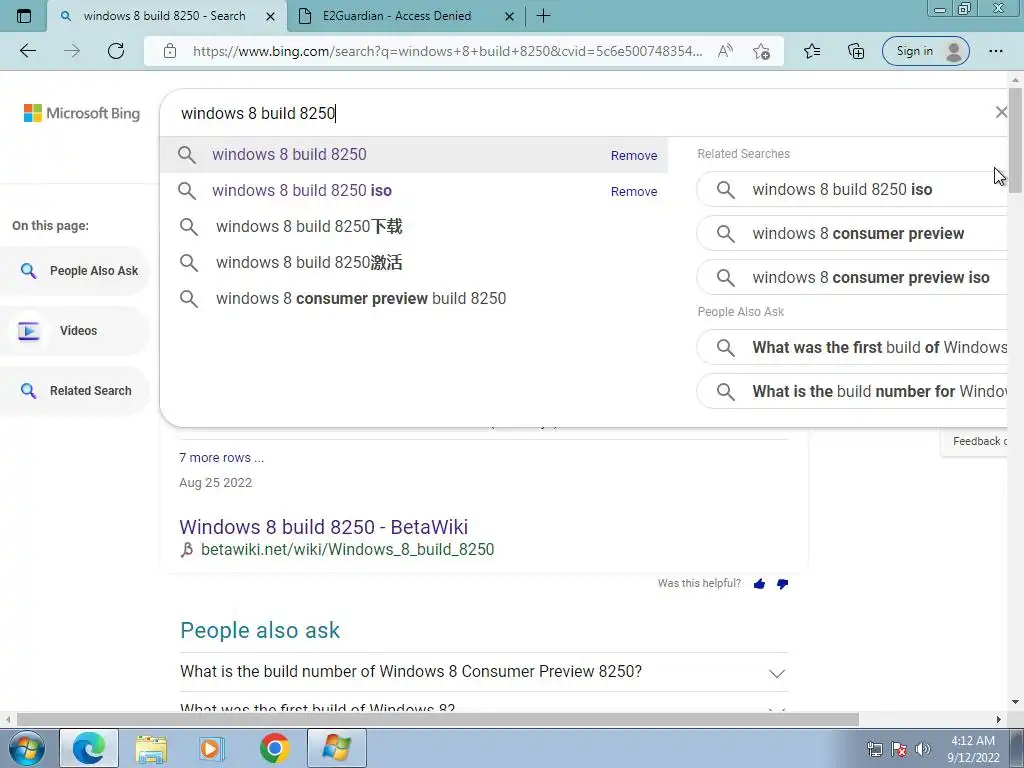This screenshot has height=768, width=1024.
Task: Remove the windows 8 build 8250 history suggestion
Action: (633, 155)
